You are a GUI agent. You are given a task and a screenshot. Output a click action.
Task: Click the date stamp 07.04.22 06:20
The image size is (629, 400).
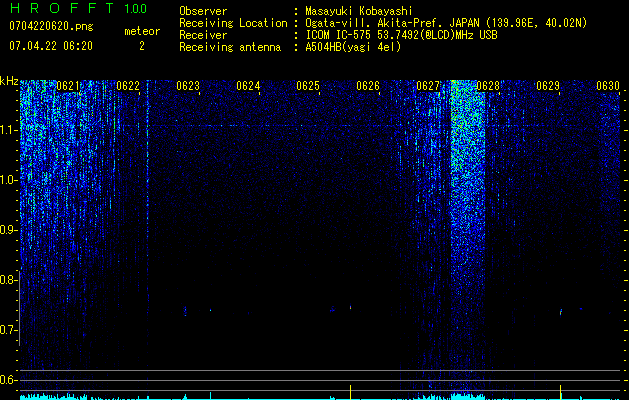coord(51,46)
